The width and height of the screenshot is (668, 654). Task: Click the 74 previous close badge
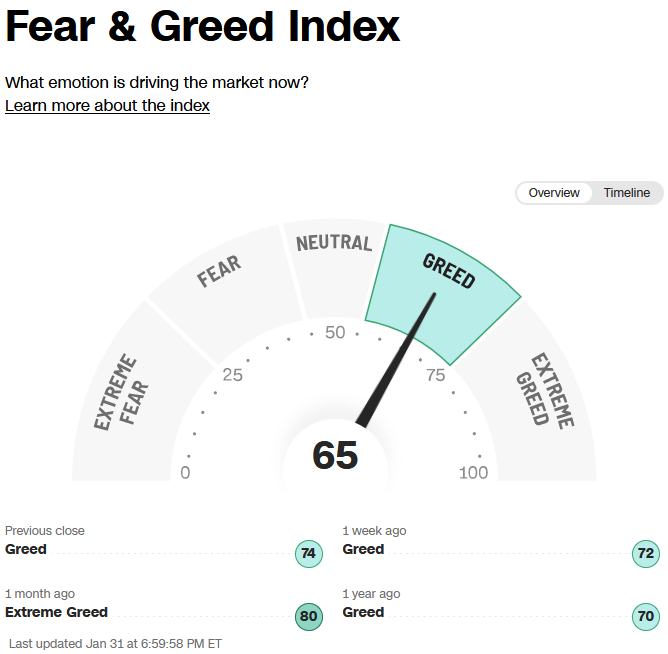point(308,553)
